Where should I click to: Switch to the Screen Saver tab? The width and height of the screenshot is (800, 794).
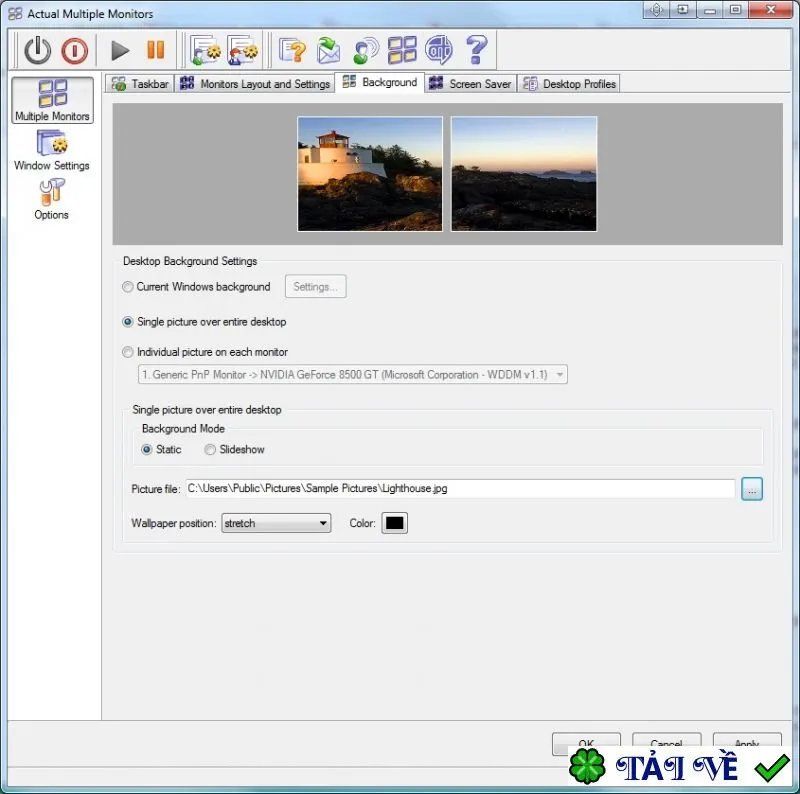tap(470, 84)
